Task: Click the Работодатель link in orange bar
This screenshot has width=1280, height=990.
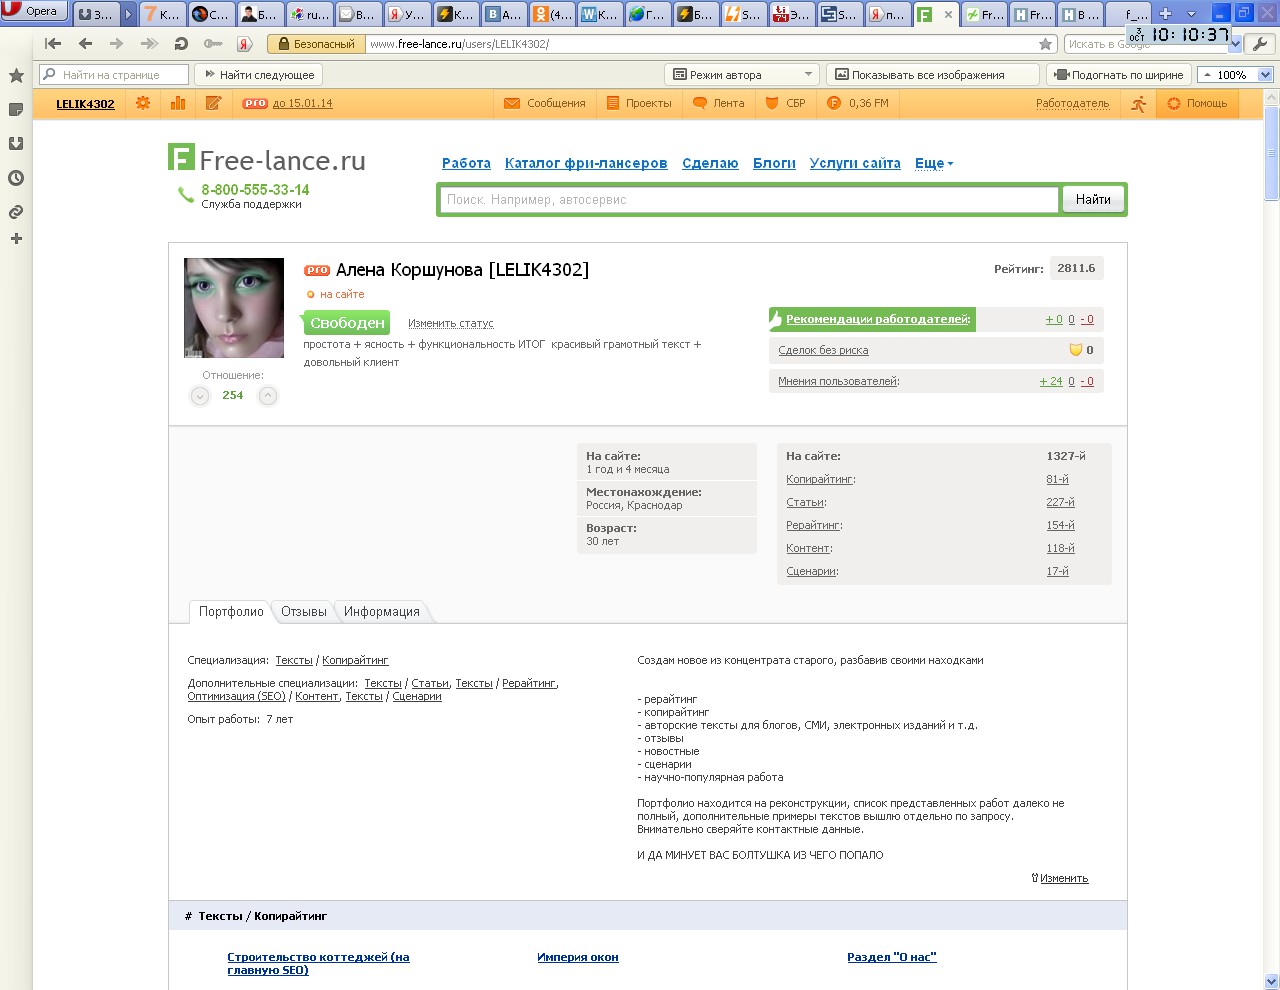Action: pos(1072,103)
